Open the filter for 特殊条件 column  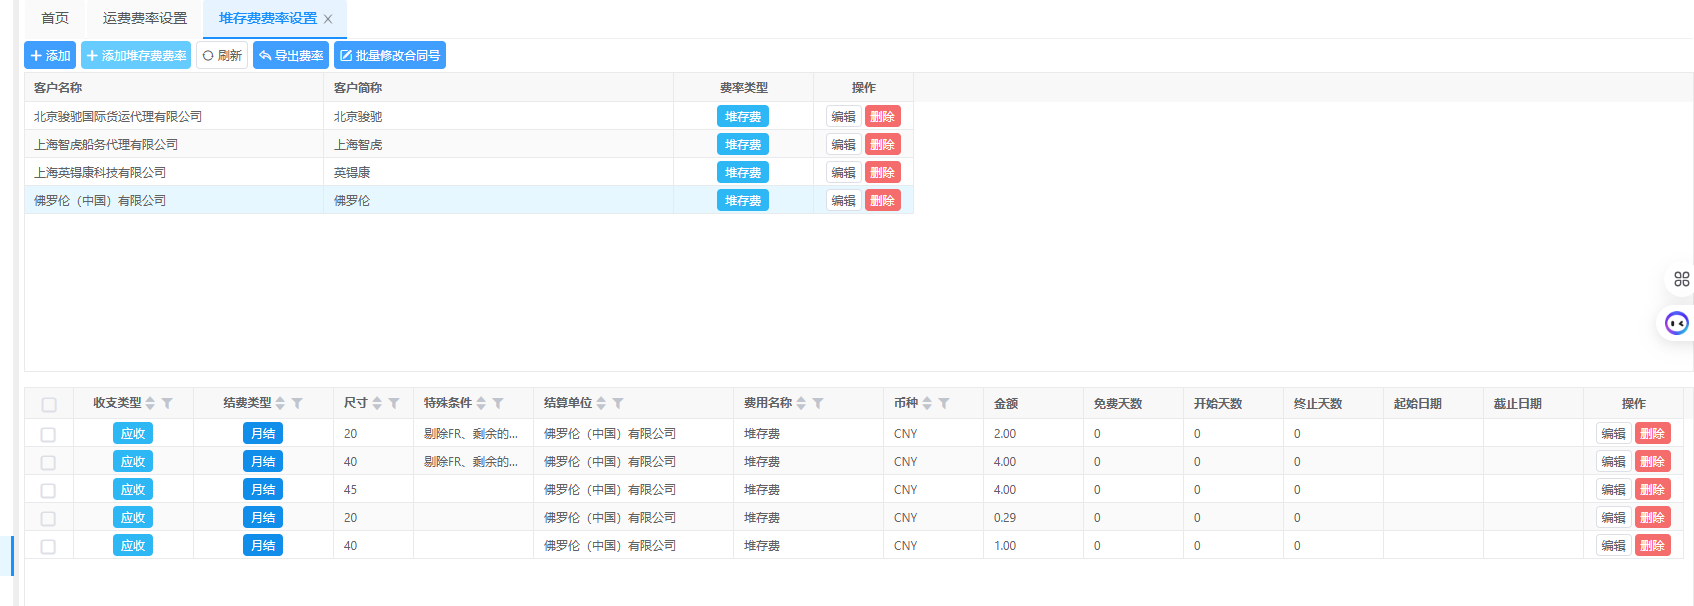click(x=498, y=403)
